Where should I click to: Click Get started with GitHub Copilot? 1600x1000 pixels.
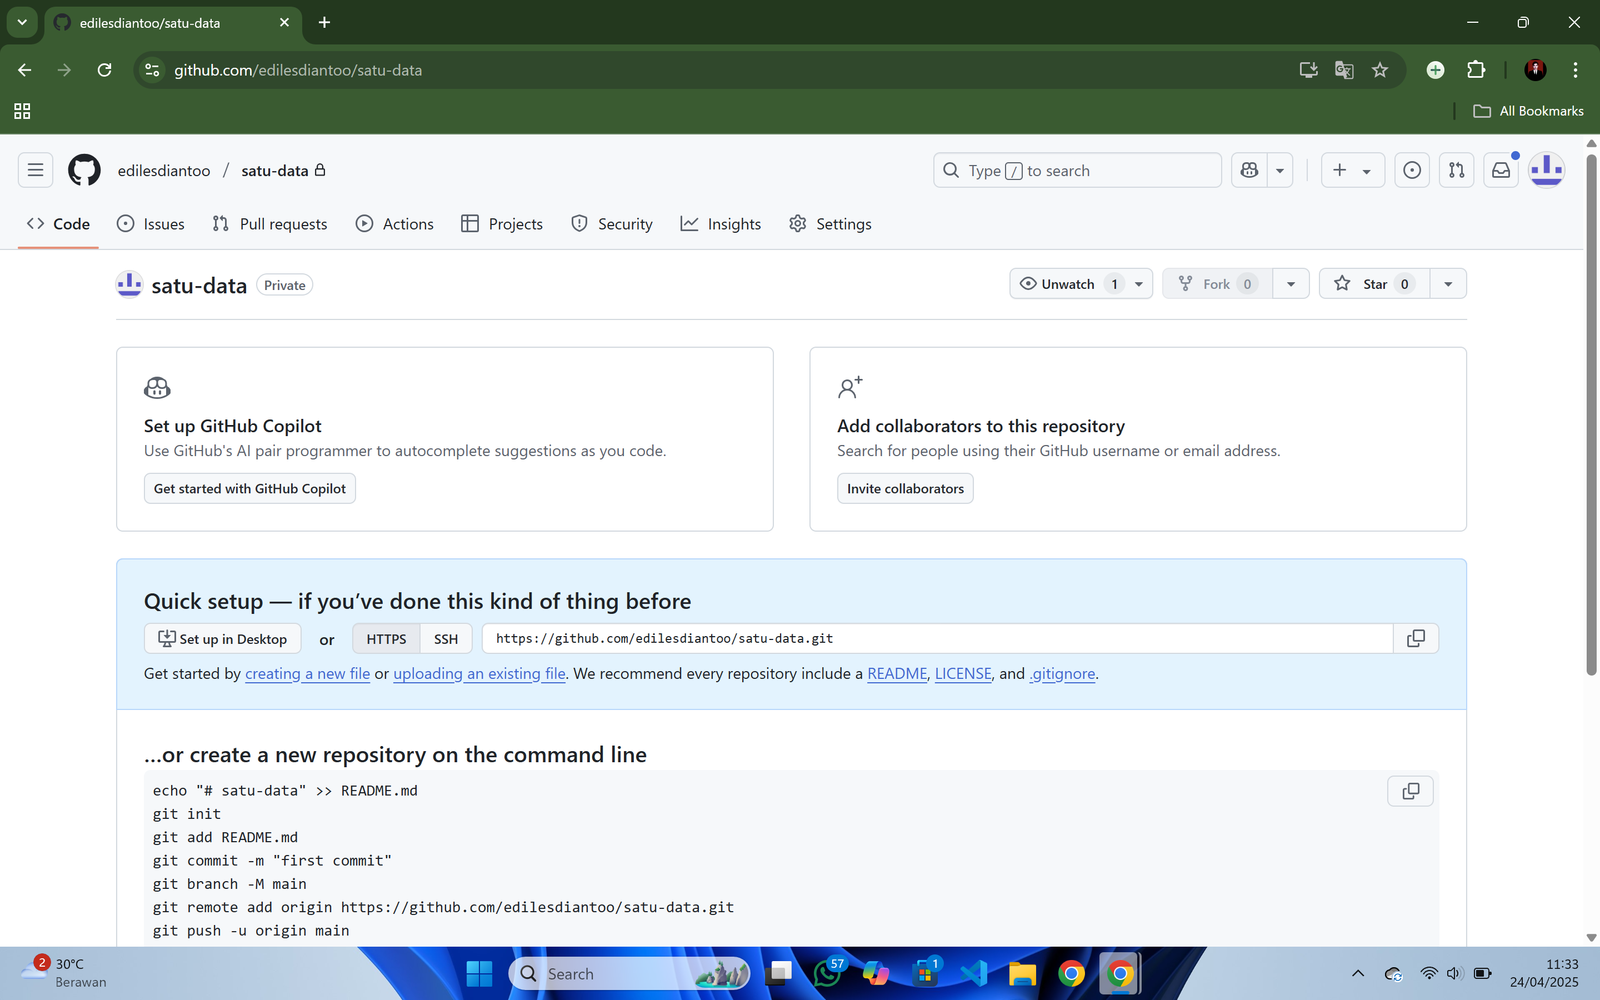click(250, 488)
